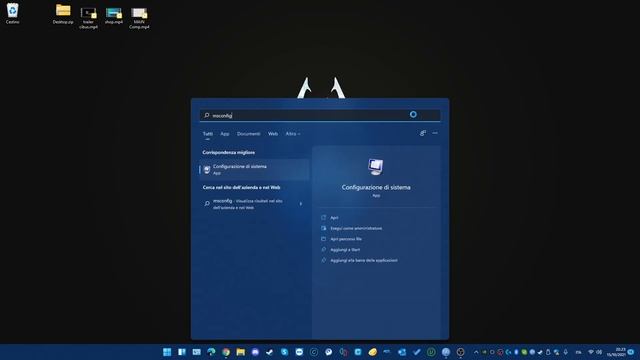Choose Aggiungi a Start
This screenshot has height=360, width=640.
click(345, 250)
